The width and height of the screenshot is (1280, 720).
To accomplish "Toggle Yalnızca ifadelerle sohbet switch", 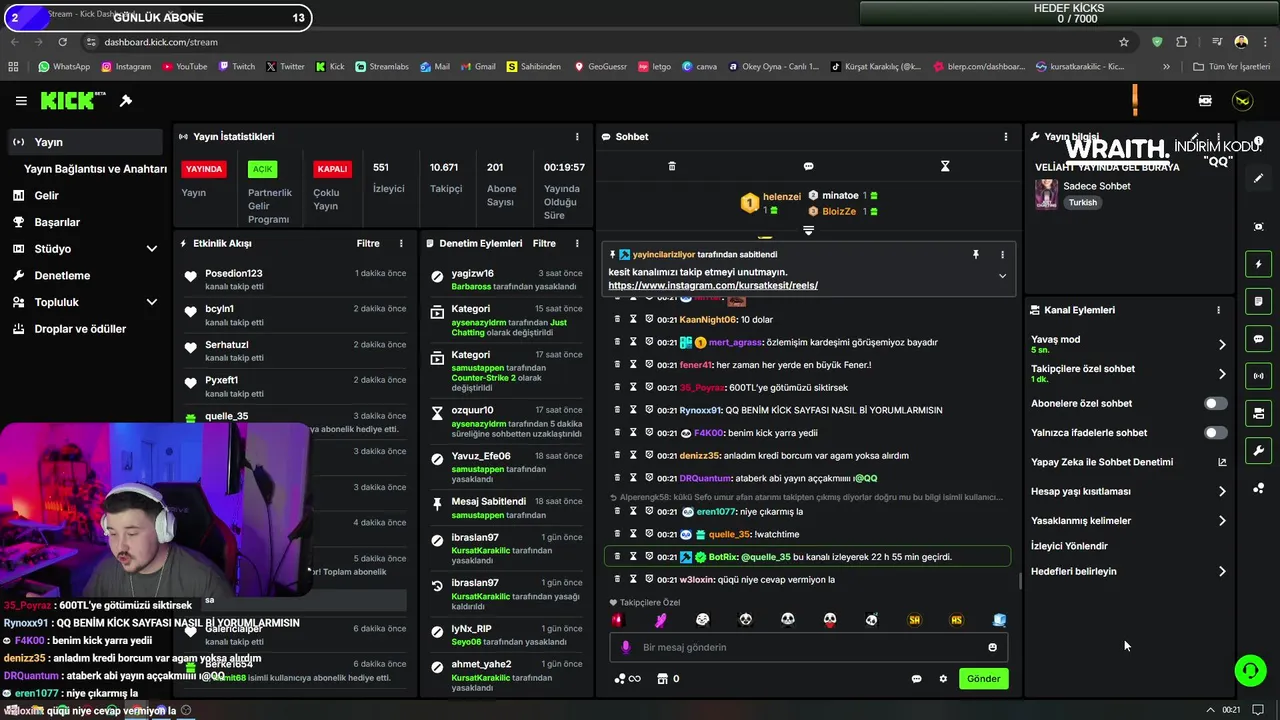I will [x=1215, y=433].
